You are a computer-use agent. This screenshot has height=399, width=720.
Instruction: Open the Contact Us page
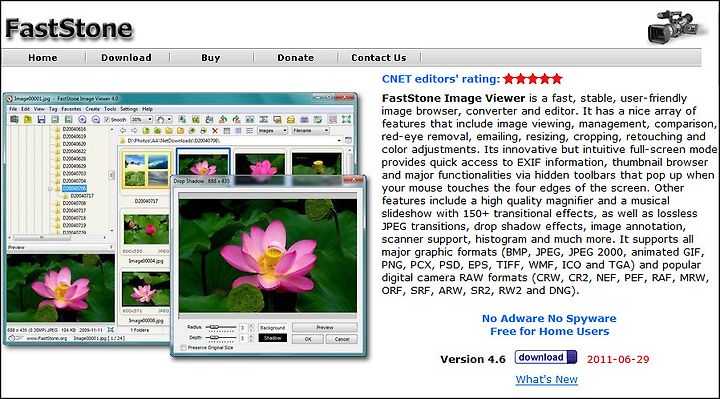378,58
